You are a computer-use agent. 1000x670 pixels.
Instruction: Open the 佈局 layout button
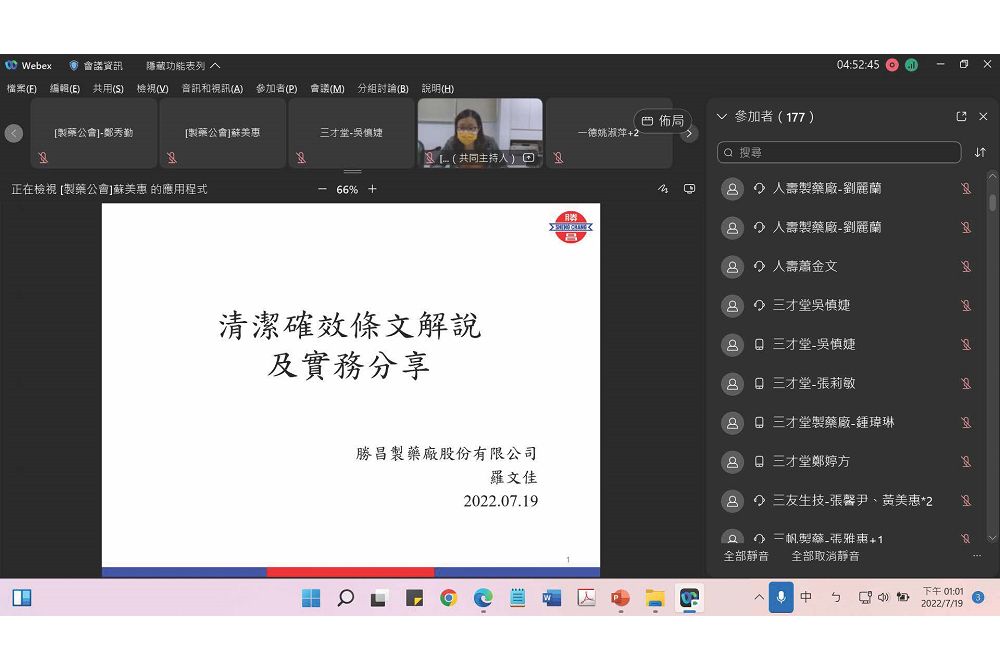click(663, 120)
